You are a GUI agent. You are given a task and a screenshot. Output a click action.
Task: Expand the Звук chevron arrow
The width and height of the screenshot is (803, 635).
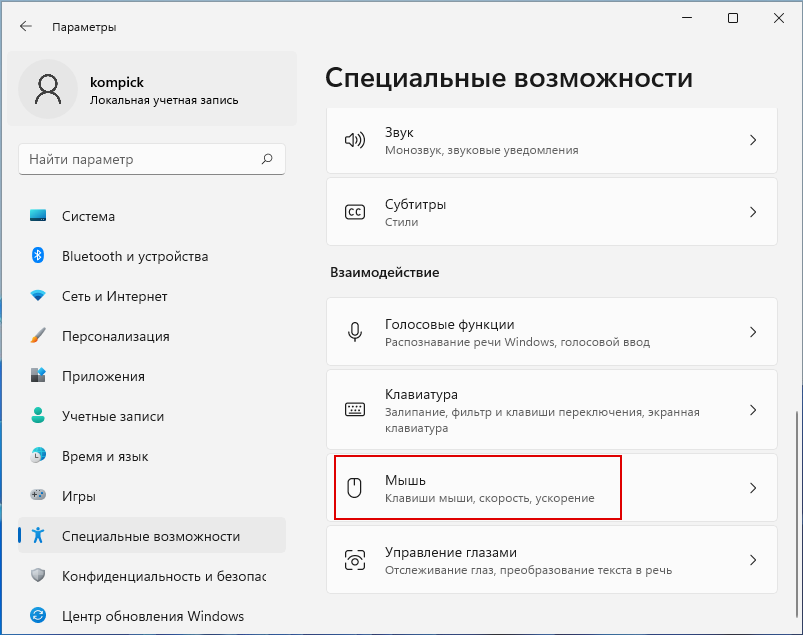(753, 140)
